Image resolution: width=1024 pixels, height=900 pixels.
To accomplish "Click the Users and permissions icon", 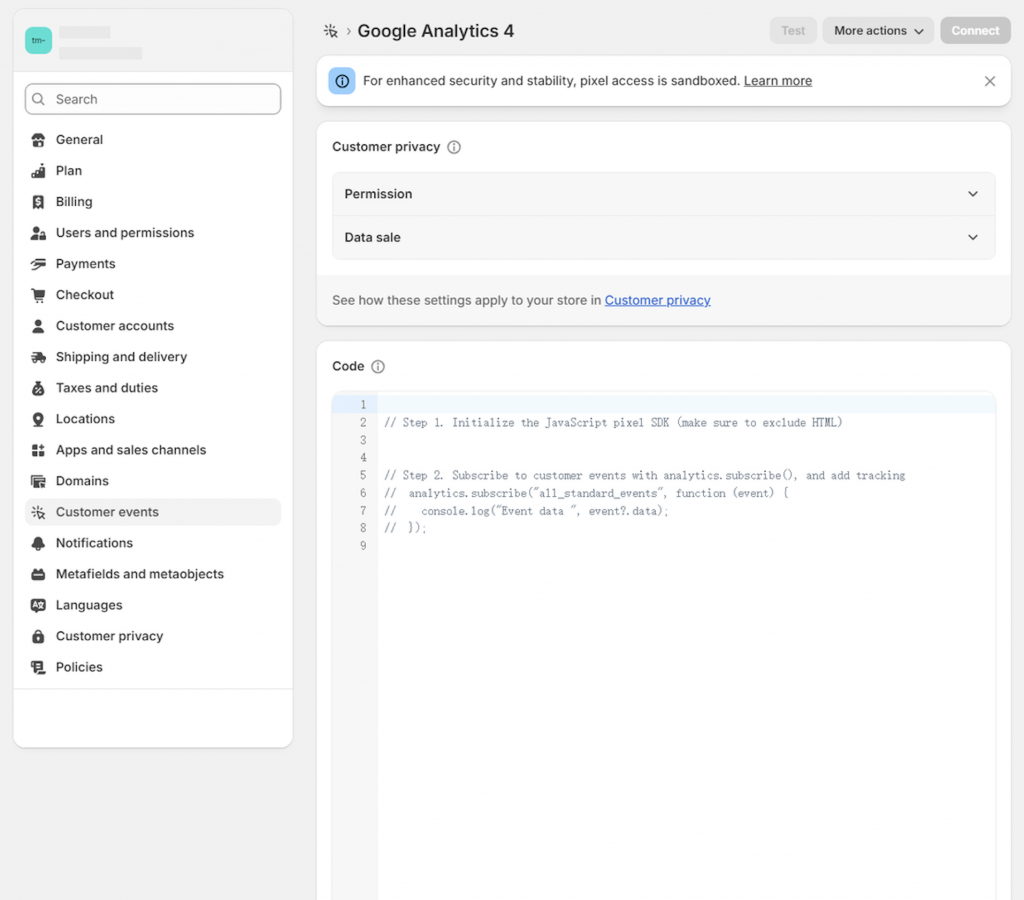I will click(39, 233).
